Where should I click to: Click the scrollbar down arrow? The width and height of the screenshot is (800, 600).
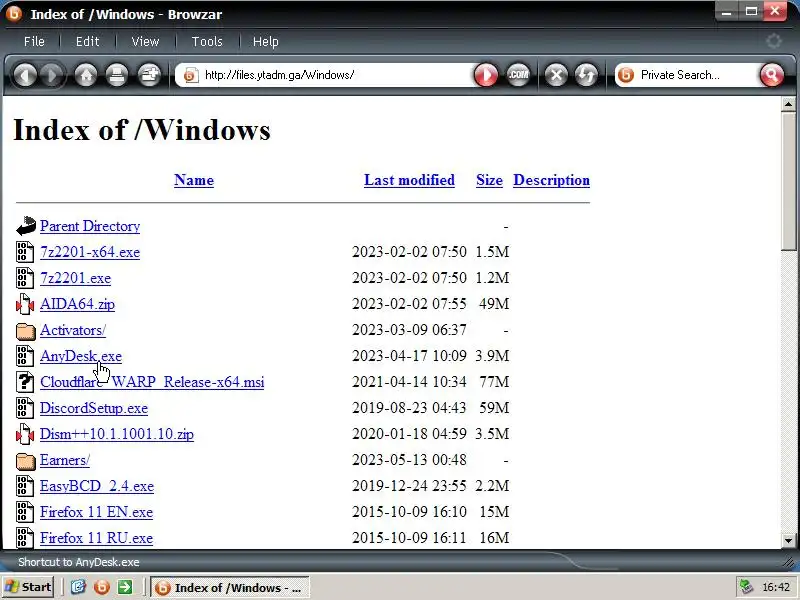click(788, 540)
